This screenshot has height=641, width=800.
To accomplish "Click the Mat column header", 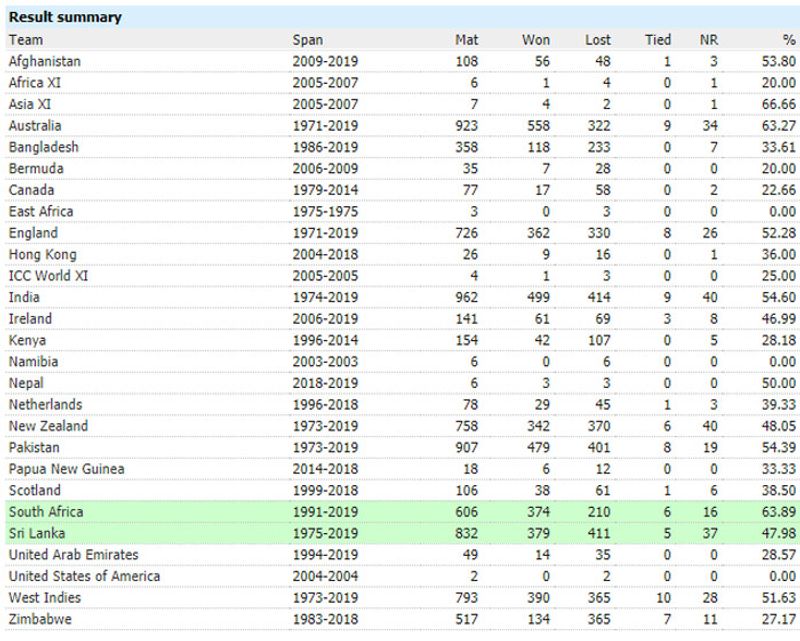I will [465, 40].
